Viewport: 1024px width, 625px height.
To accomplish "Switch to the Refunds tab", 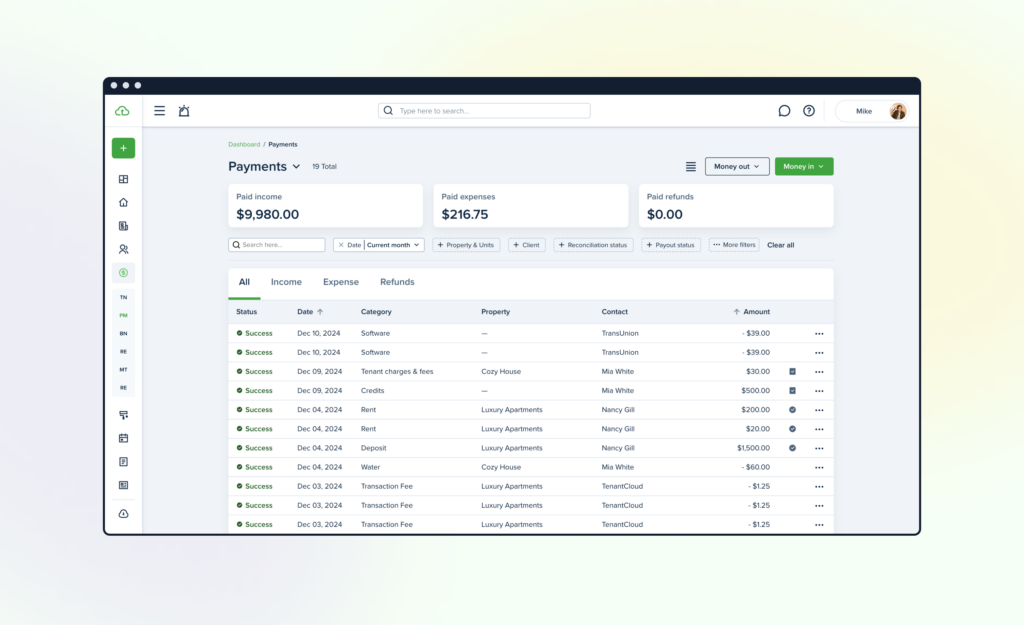I will point(397,282).
